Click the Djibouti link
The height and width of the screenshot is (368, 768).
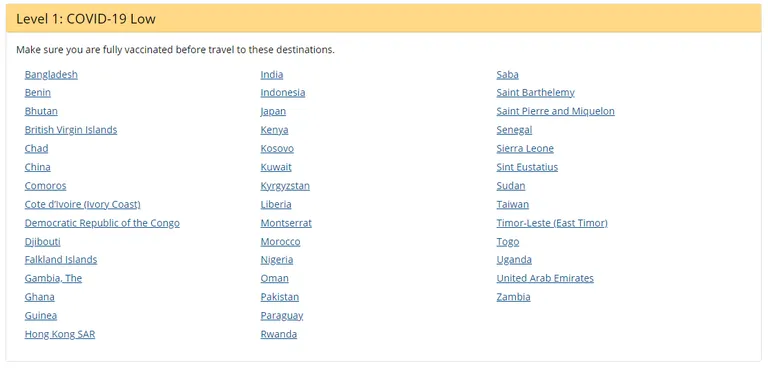pos(43,242)
